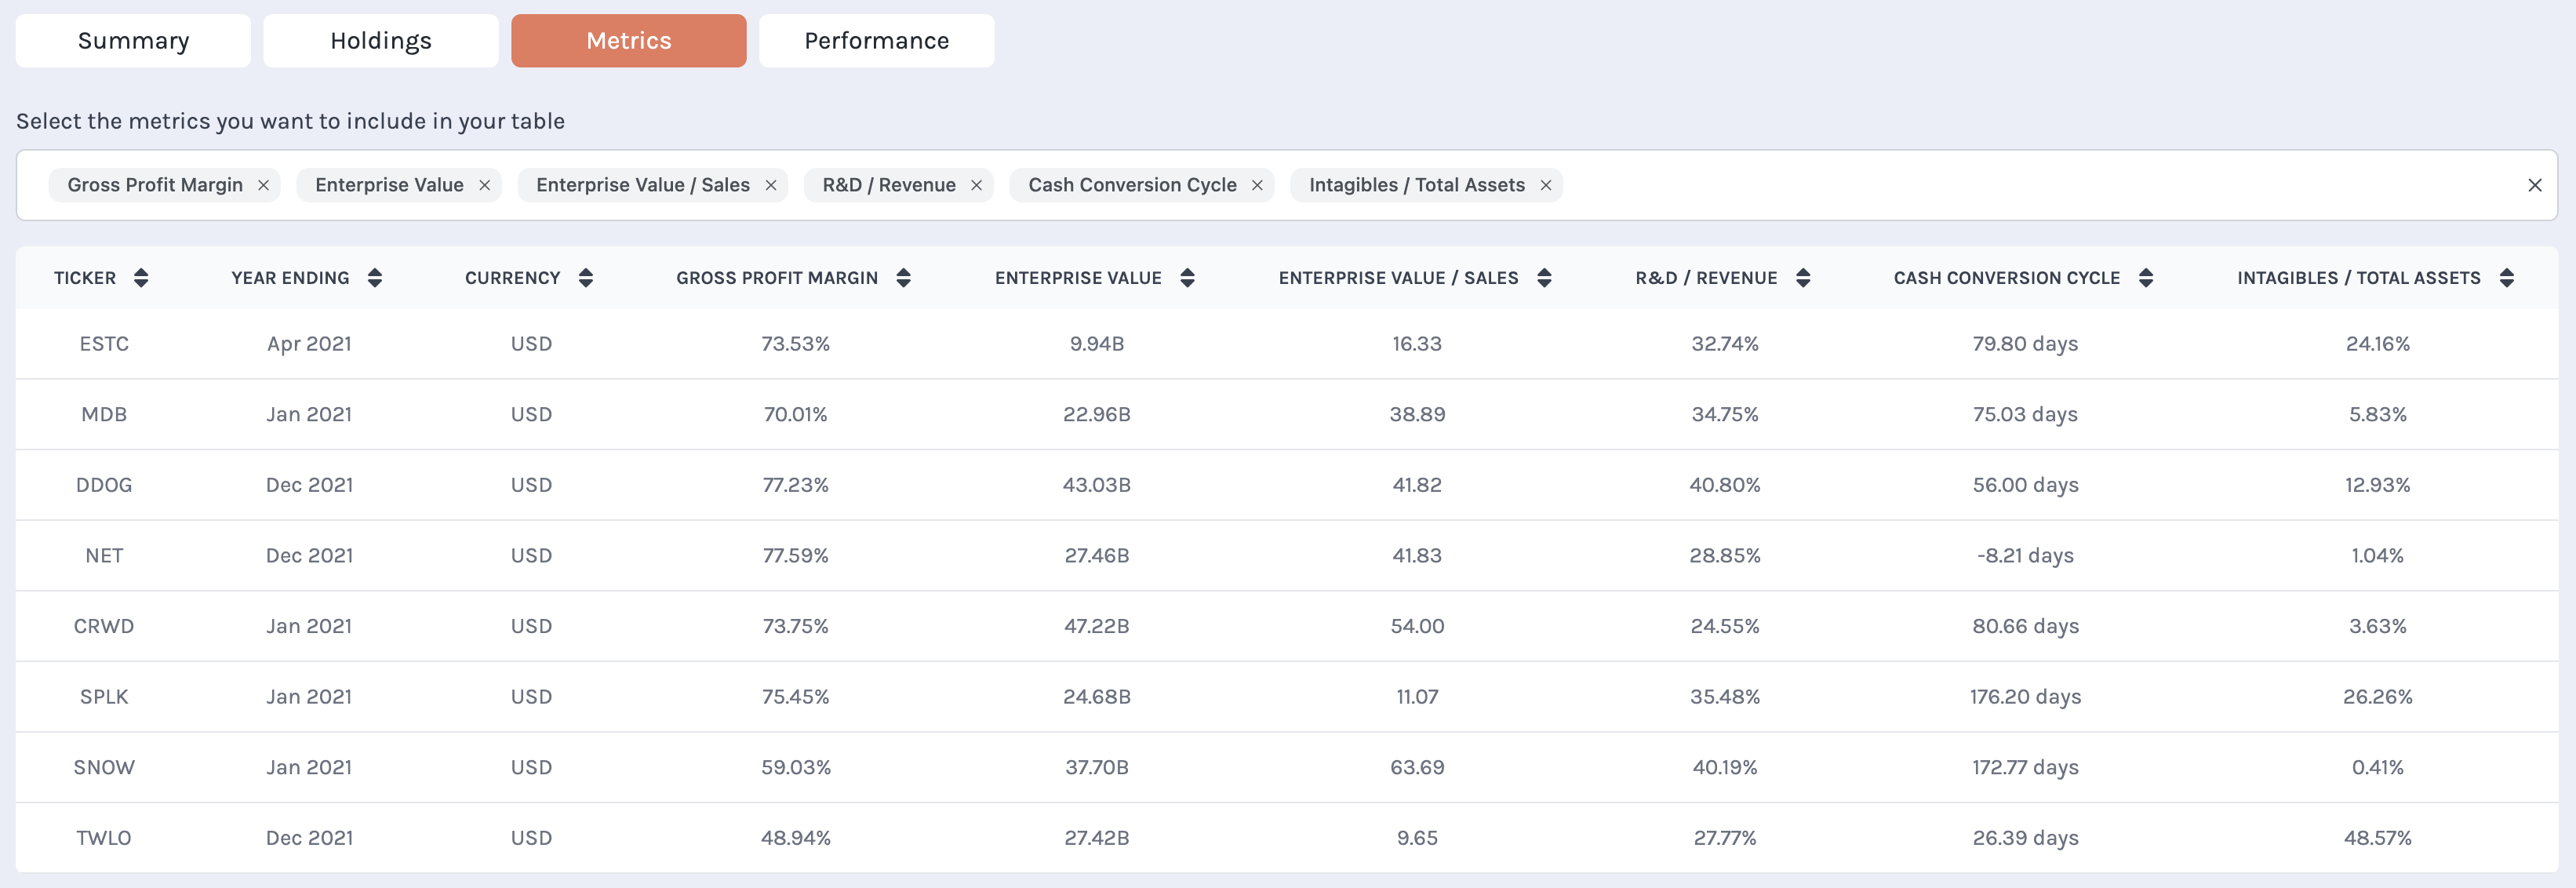Switch to the Holdings tab
This screenshot has height=888, width=2576.
tap(381, 41)
